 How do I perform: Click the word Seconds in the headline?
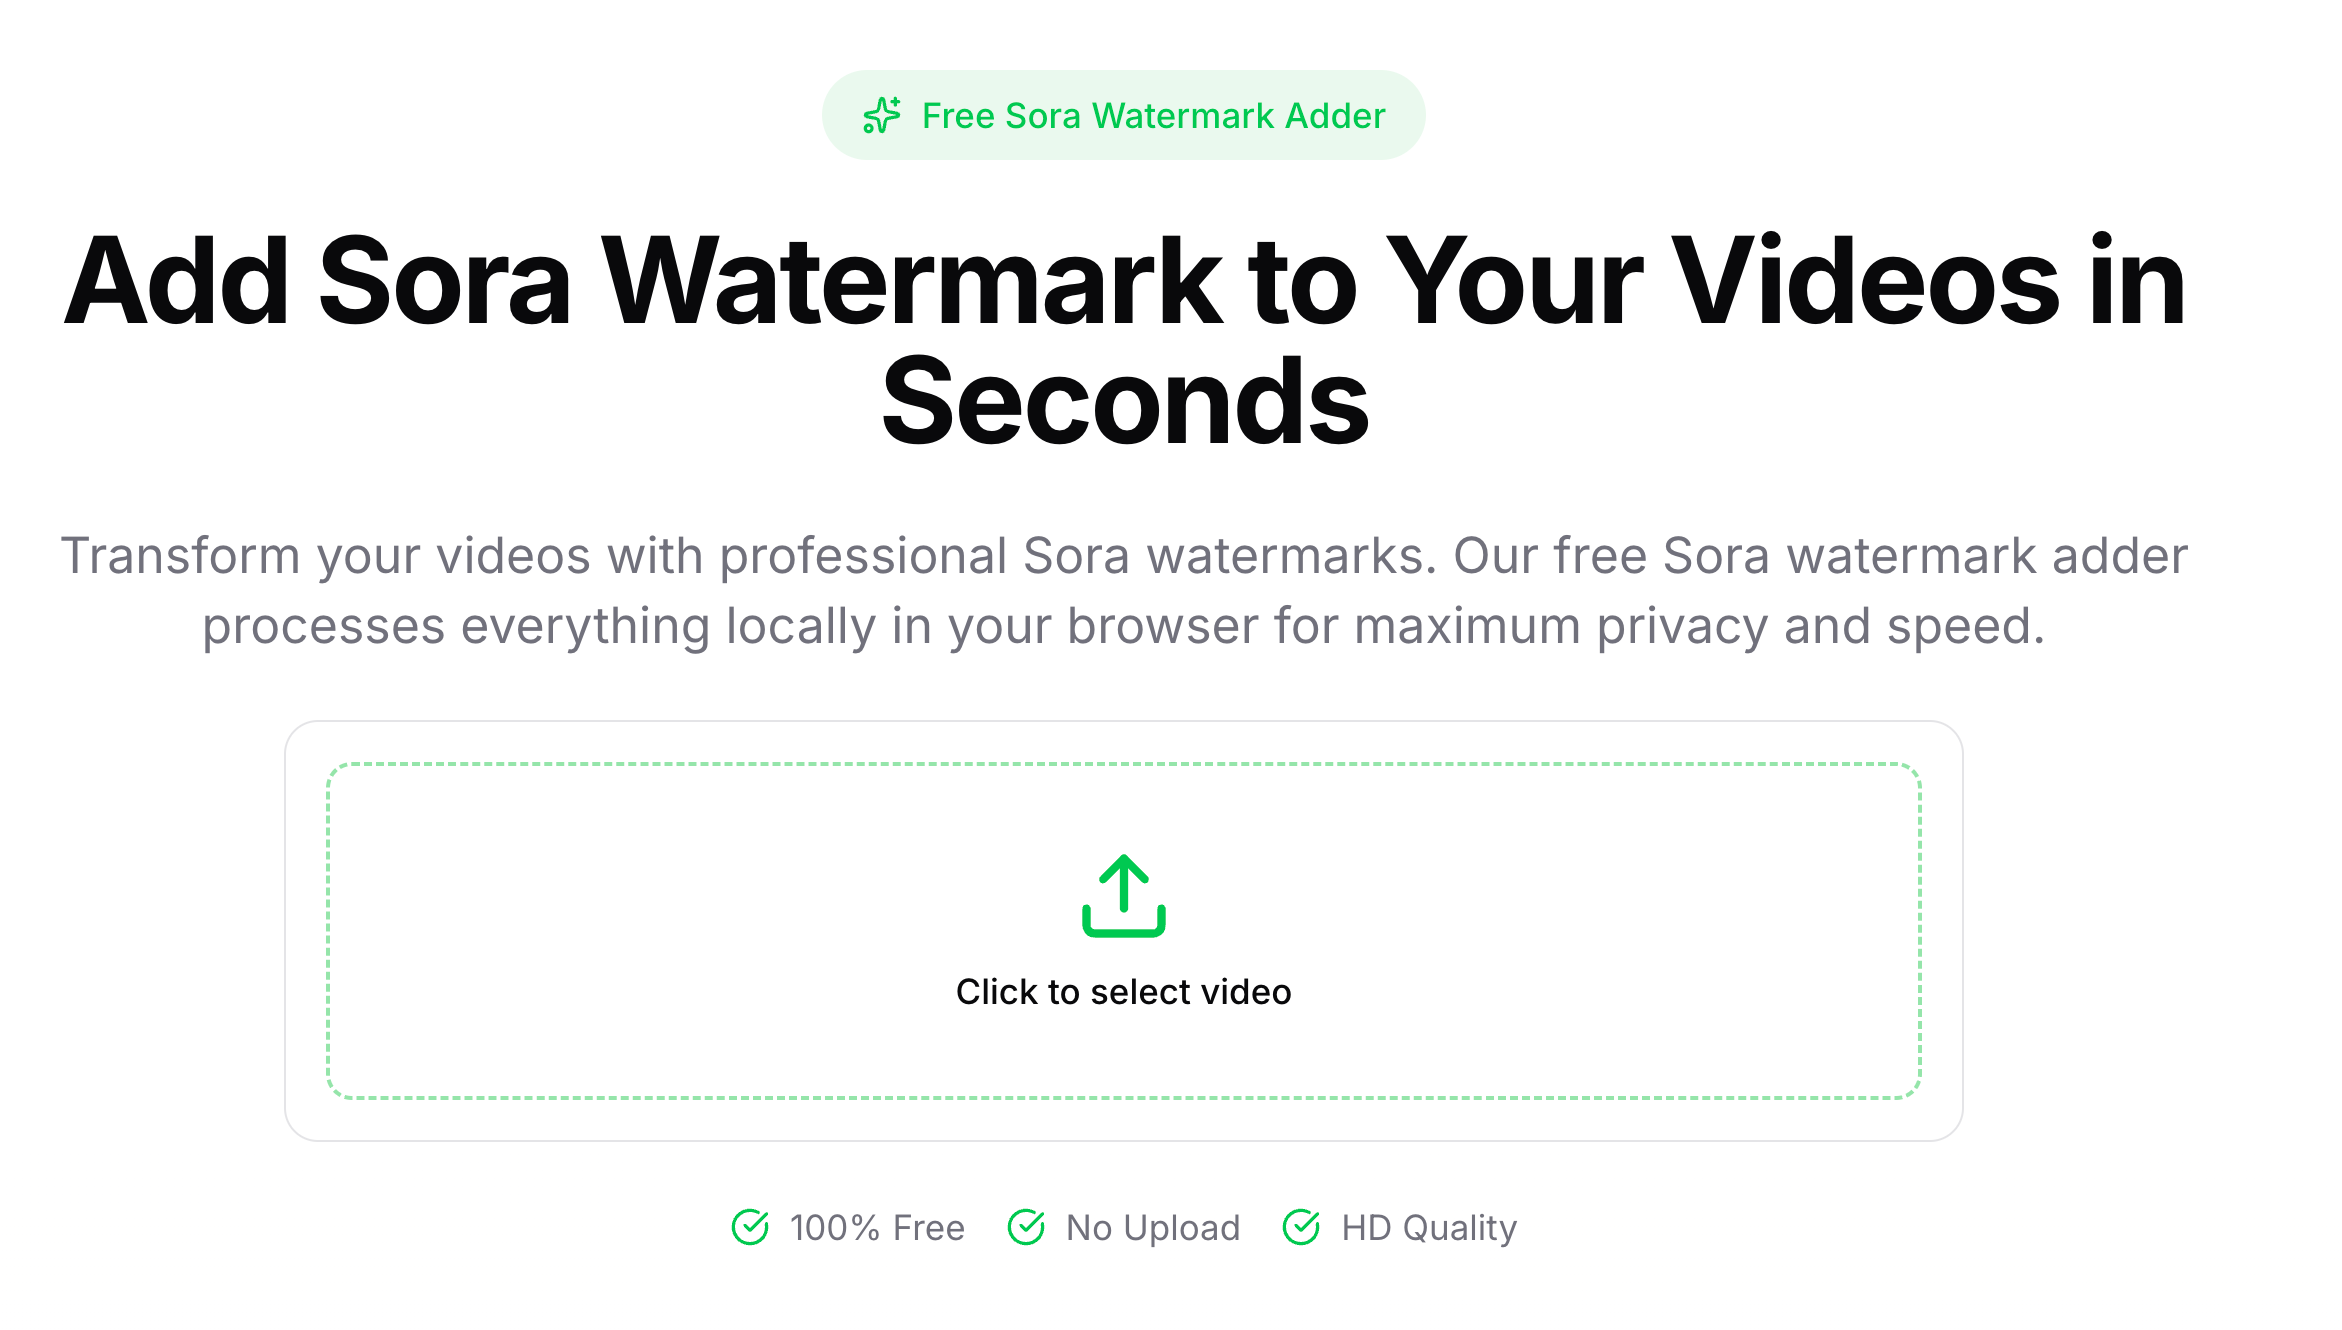(x=1124, y=404)
